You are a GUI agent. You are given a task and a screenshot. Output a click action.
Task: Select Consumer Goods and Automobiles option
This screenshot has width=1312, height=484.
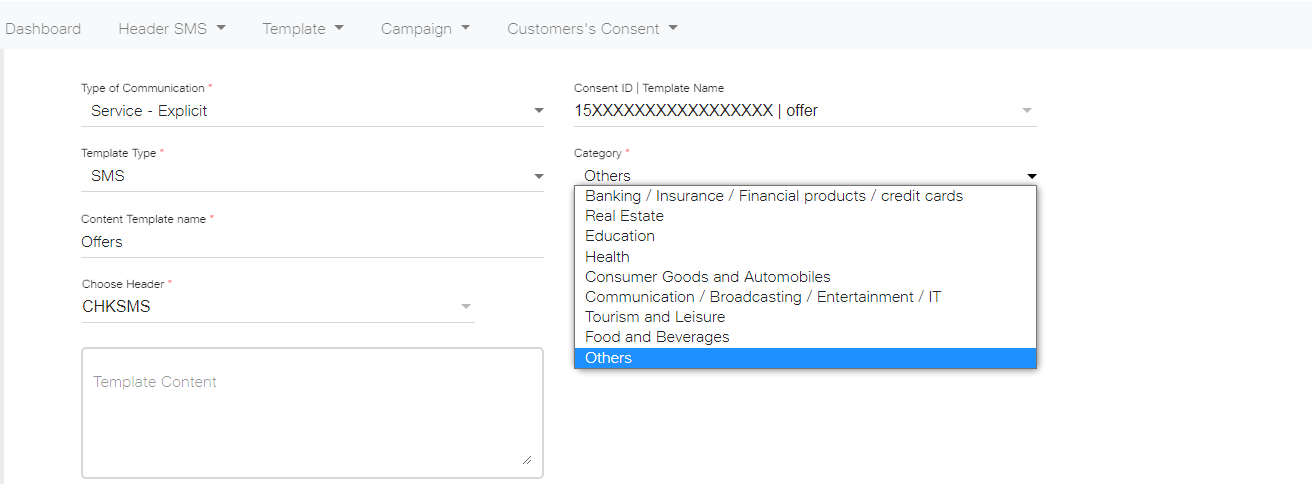pos(805,277)
